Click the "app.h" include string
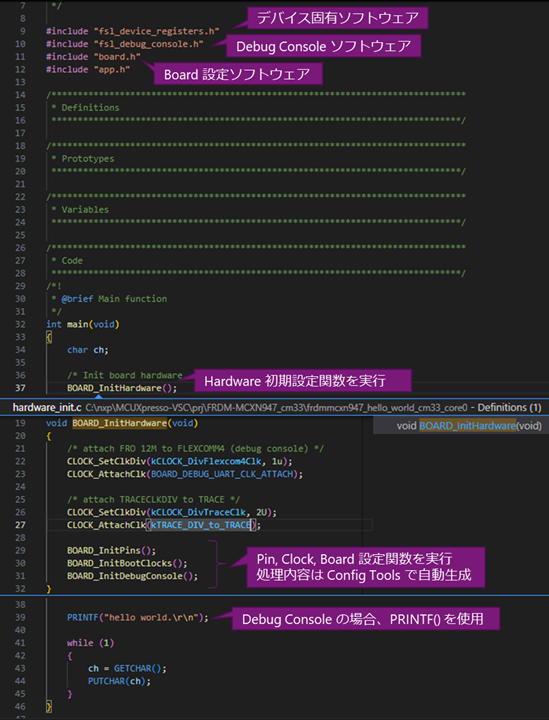The image size is (549, 720). click(x=112, y=70)
